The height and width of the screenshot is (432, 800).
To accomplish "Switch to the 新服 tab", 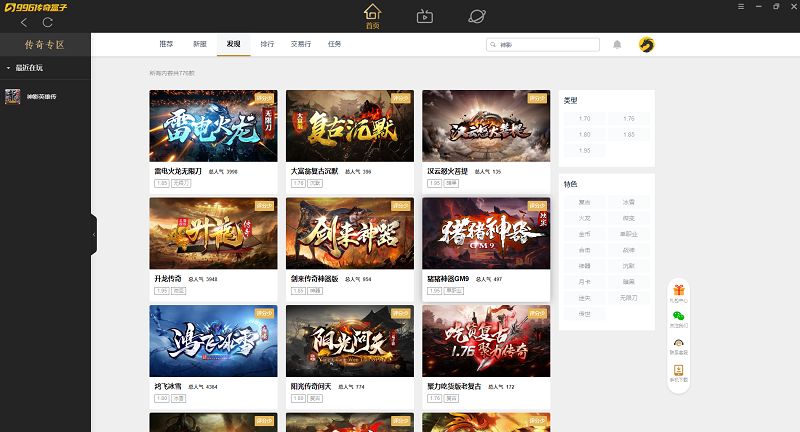I will click(x=199, y=44).
